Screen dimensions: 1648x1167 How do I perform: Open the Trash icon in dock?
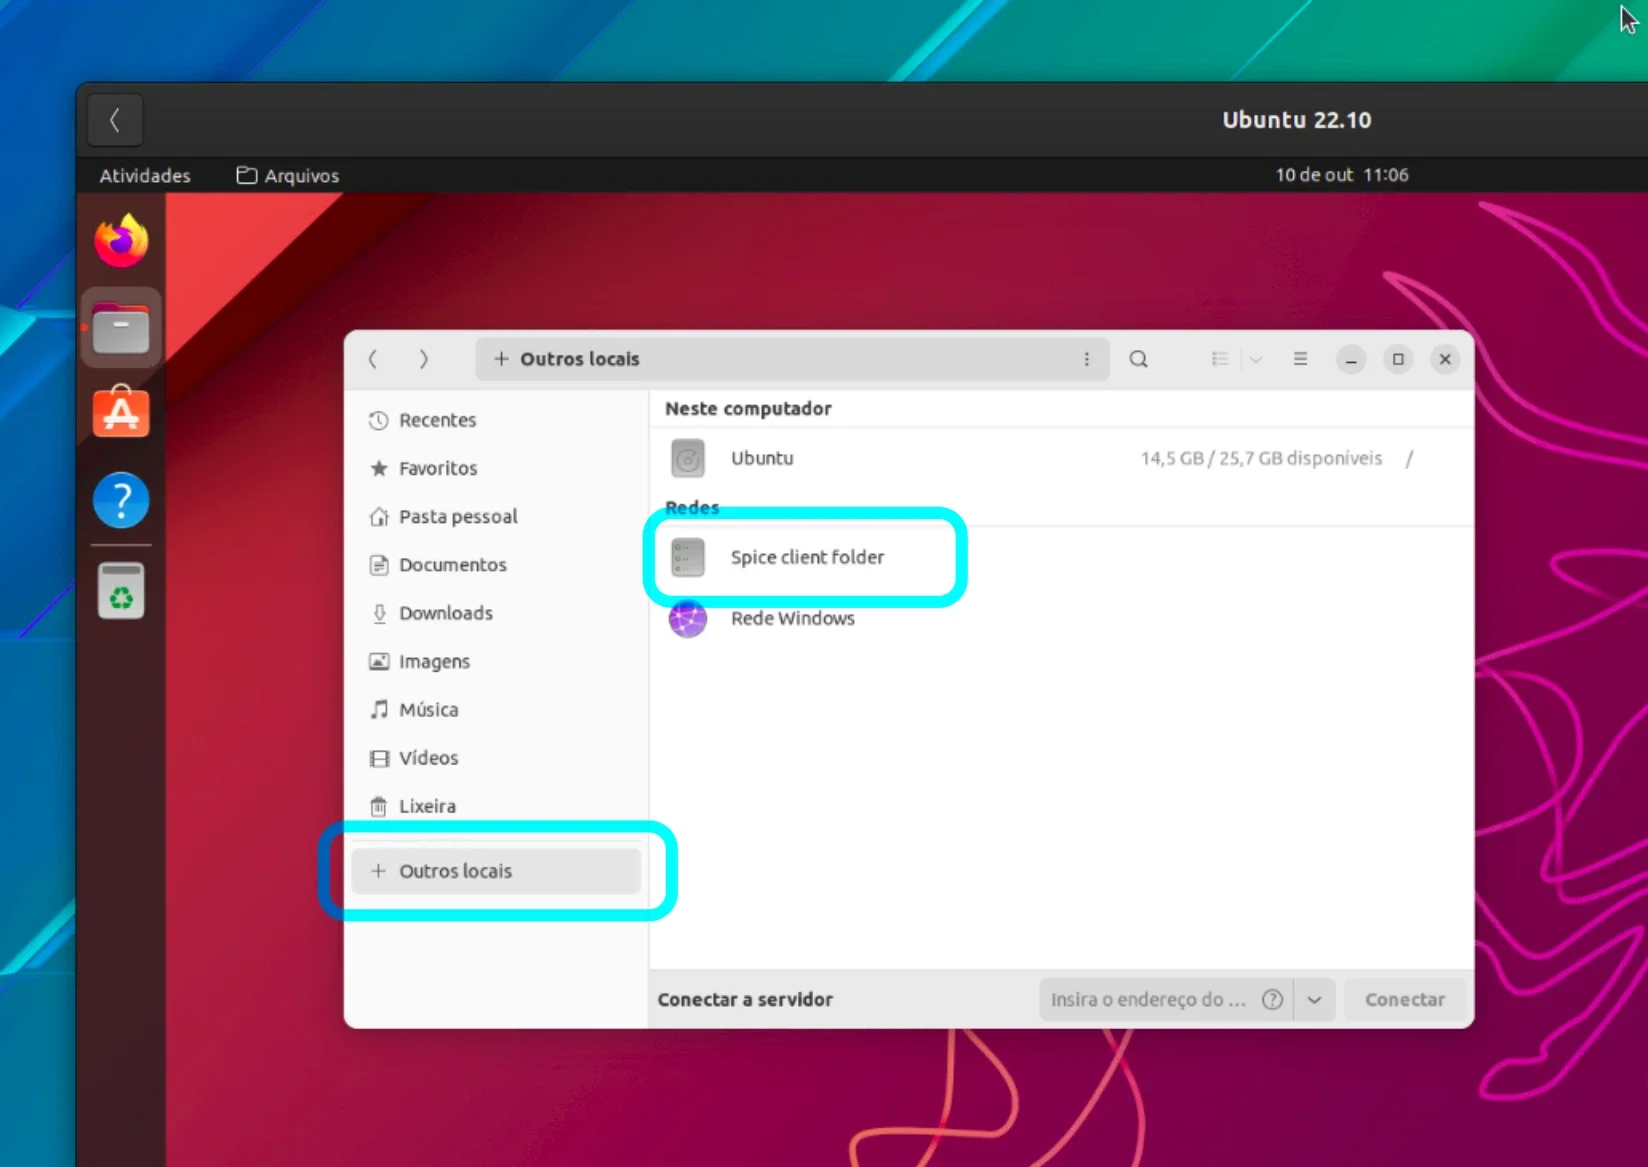[x=121, y=590]
